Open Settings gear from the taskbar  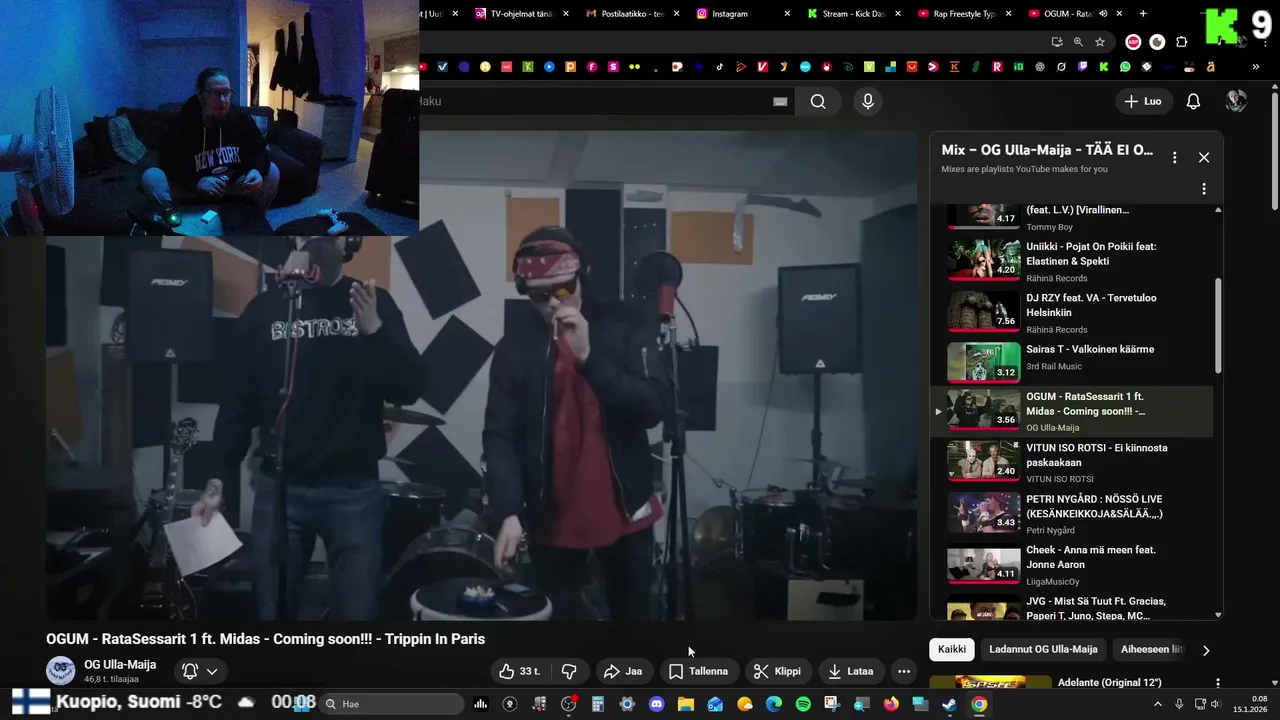coord(627,704)
